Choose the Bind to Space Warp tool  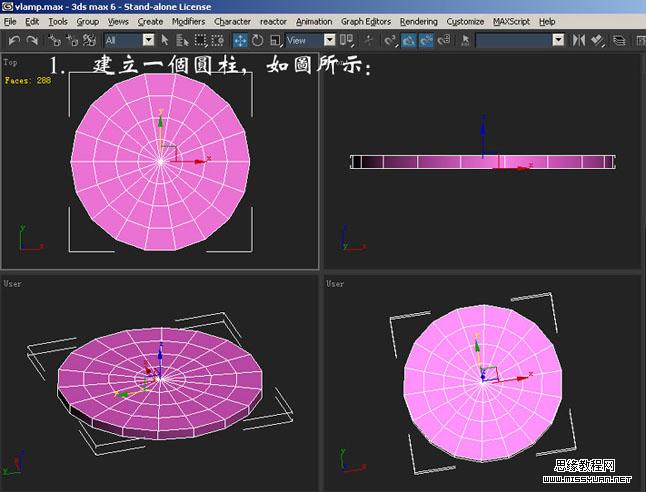coord(89,40)
